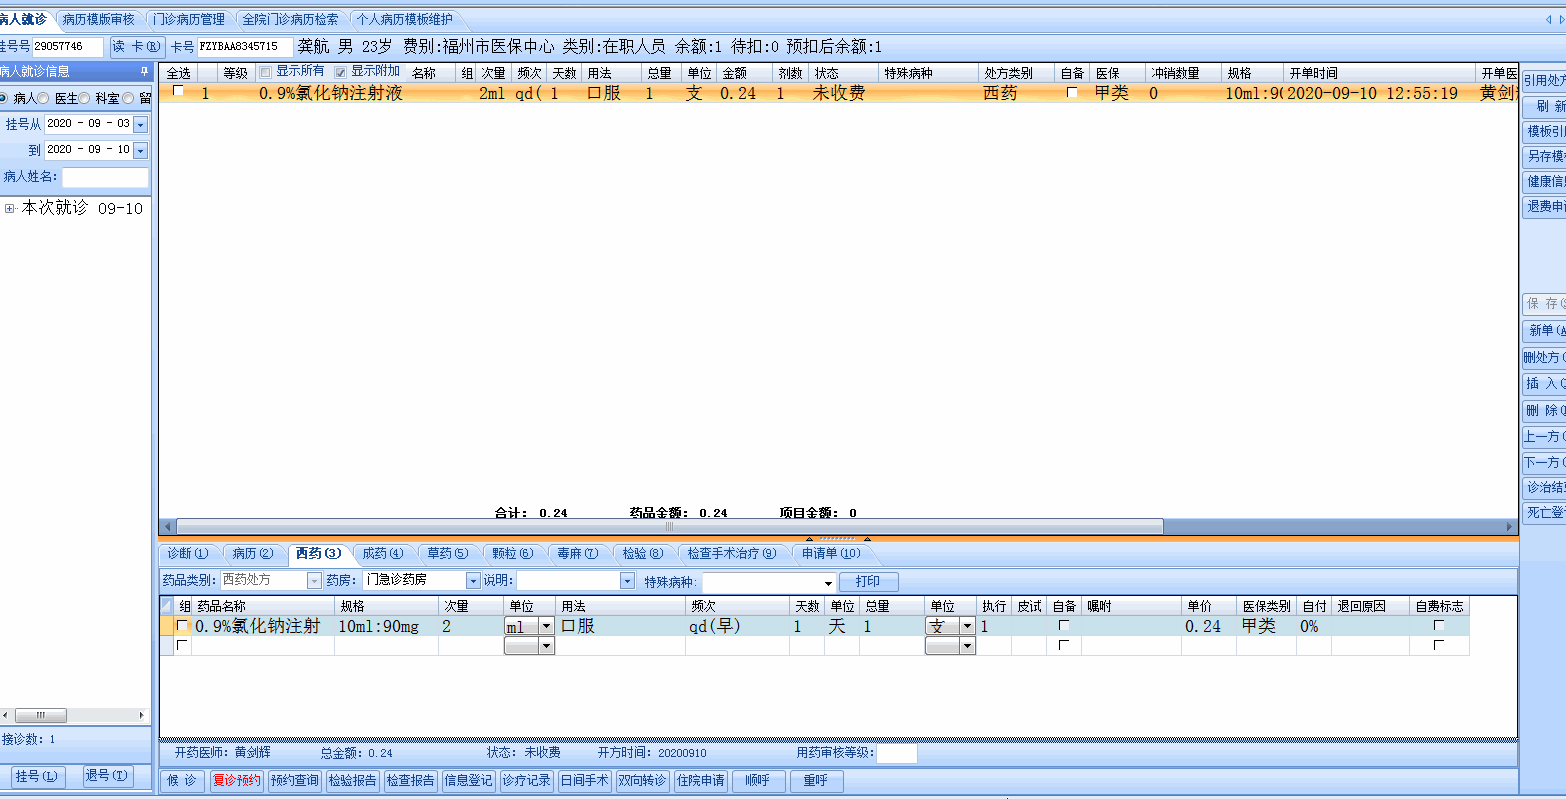Tick the 全选 checkbox
The image size is (1566, 799).
point(178,91)
